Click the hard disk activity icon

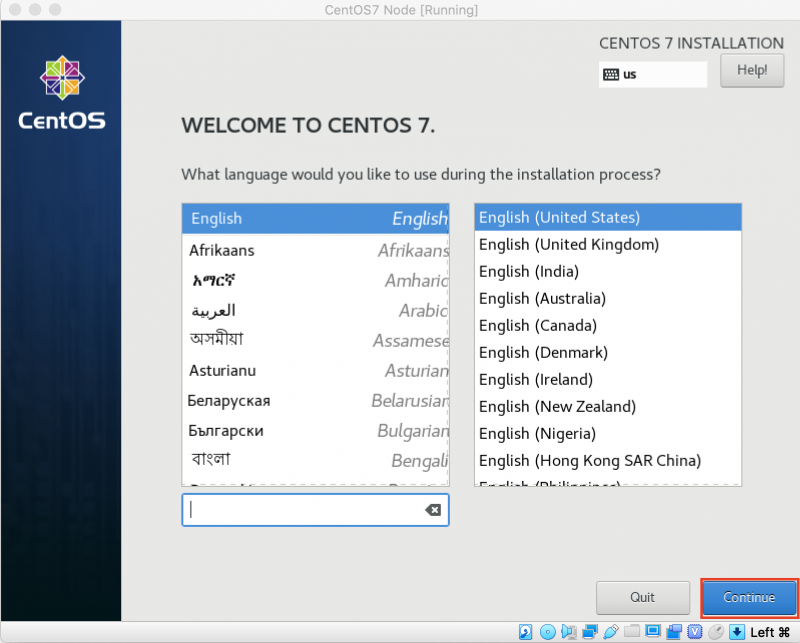[526, 632]
